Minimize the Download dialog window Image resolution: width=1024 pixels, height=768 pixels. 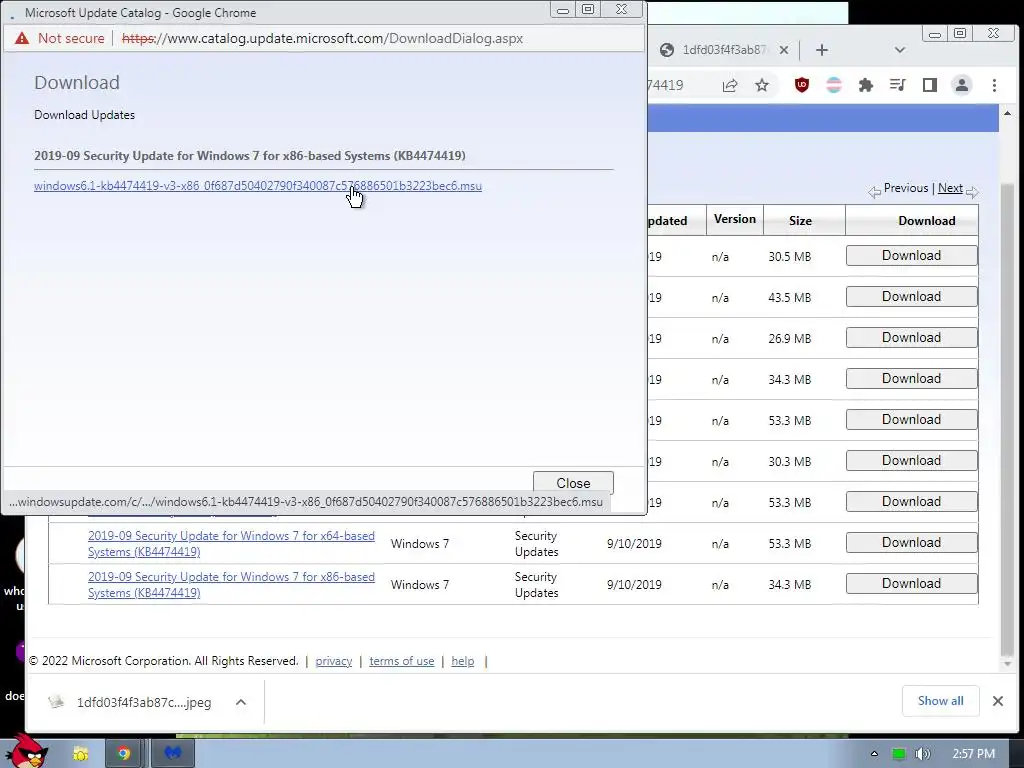click(x=563, y=9)
